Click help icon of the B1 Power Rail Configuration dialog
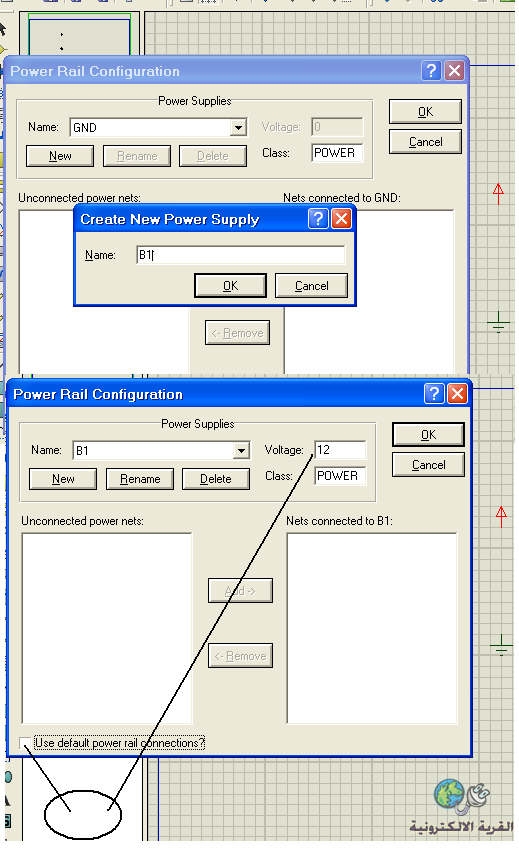 coord(434,394)
